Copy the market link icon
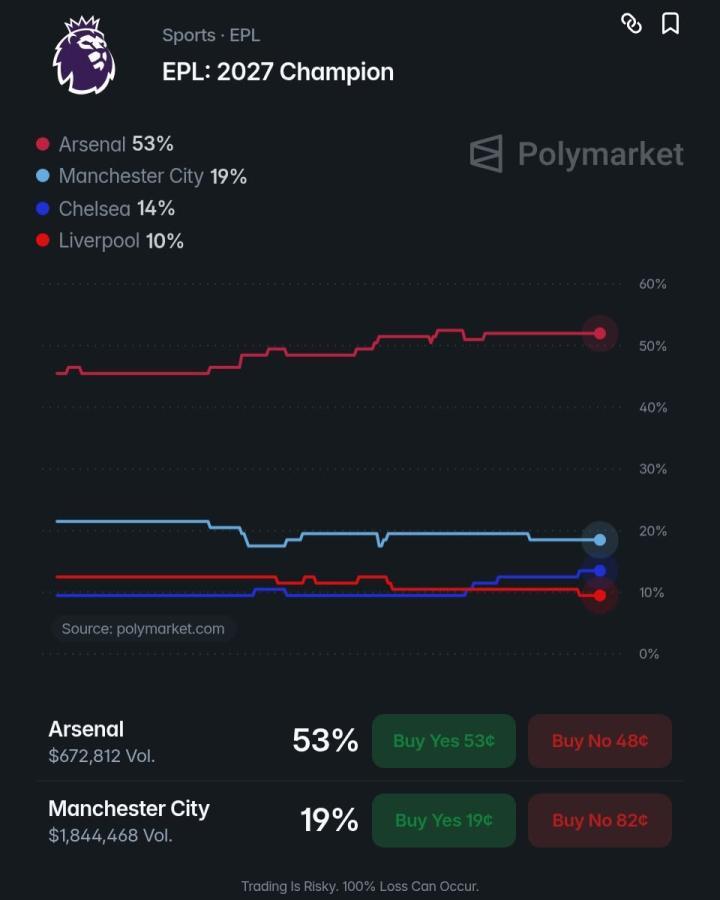 click(631, 24)
